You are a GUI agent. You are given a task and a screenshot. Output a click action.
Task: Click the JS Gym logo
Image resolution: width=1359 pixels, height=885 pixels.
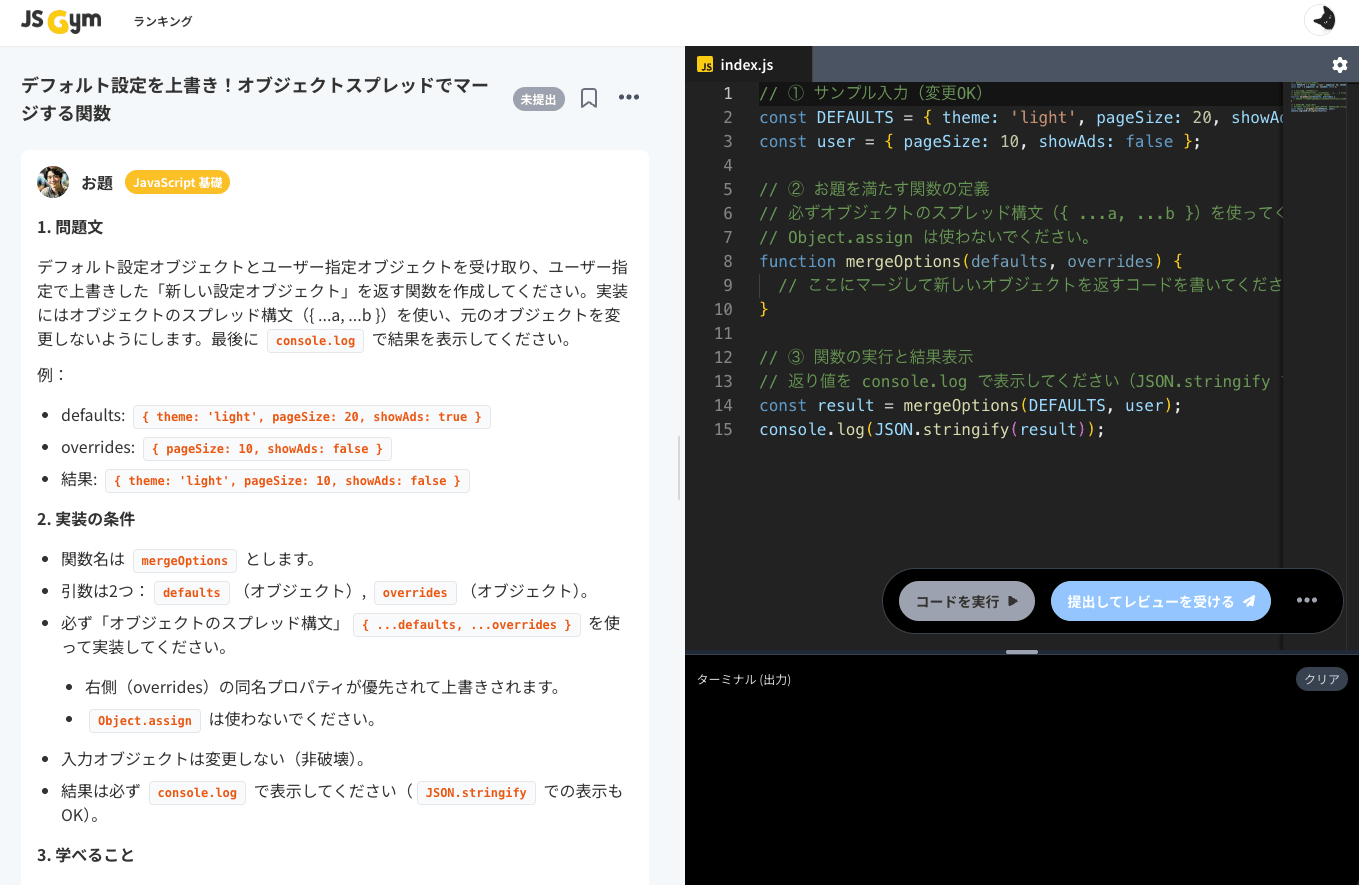coord(60,20)
